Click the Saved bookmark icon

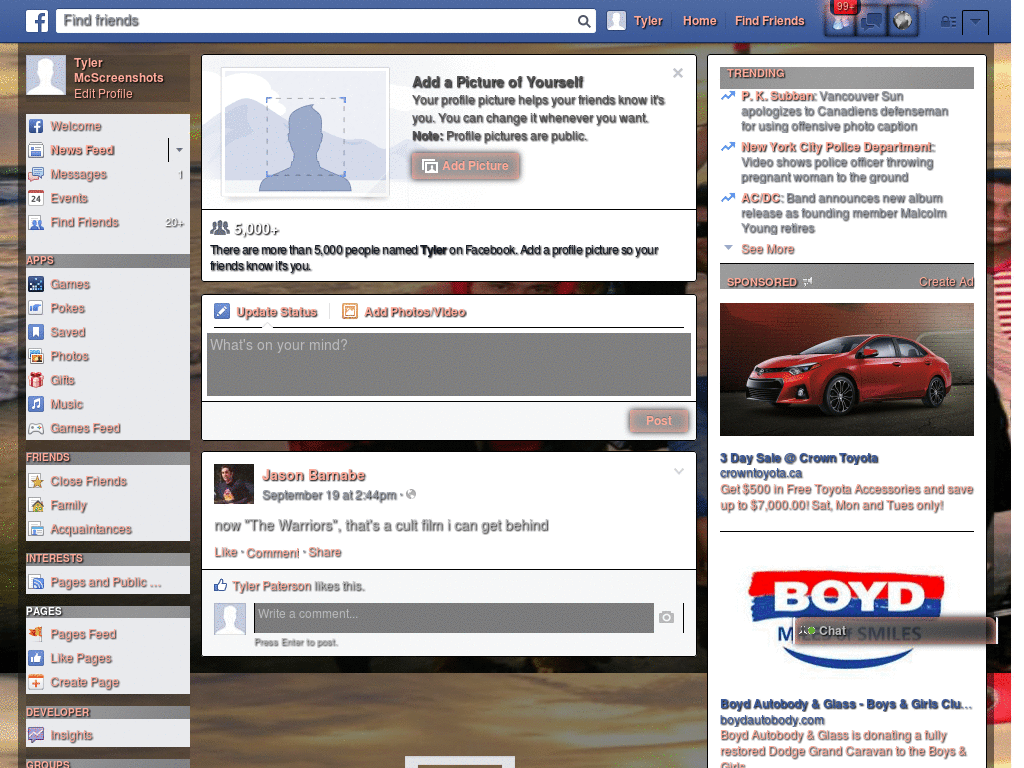pos(36,332)
